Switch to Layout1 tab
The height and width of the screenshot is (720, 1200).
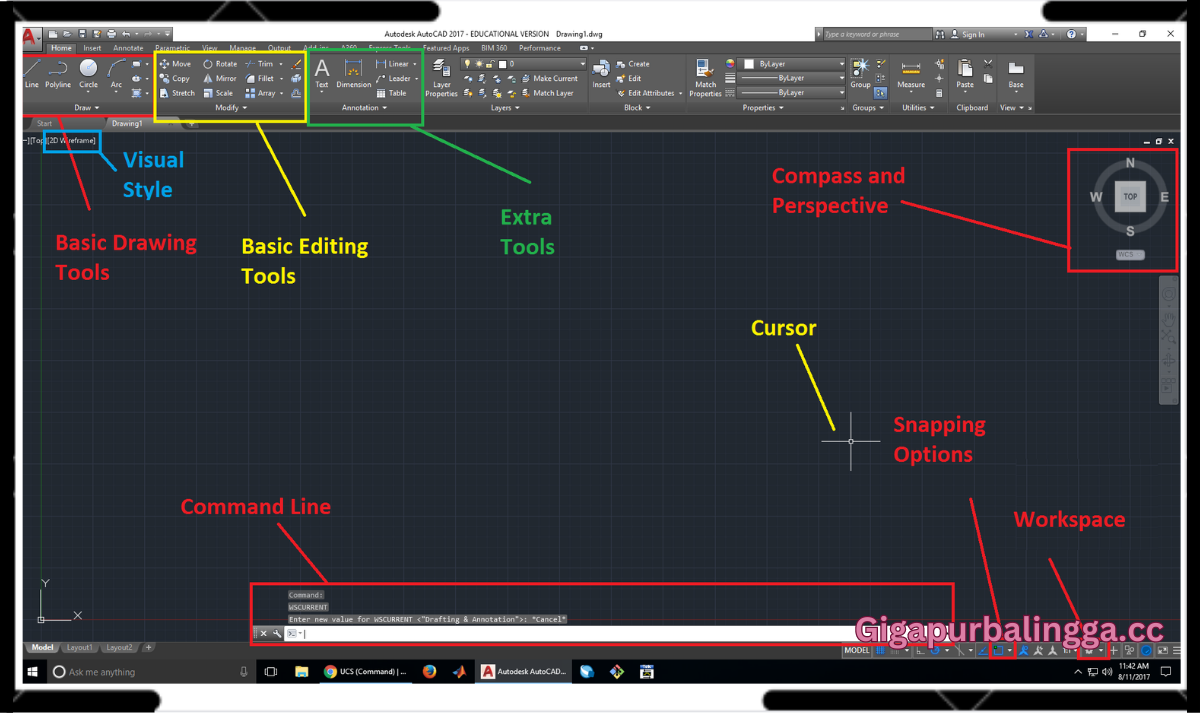pyautogui.click(x=80, y=648)
